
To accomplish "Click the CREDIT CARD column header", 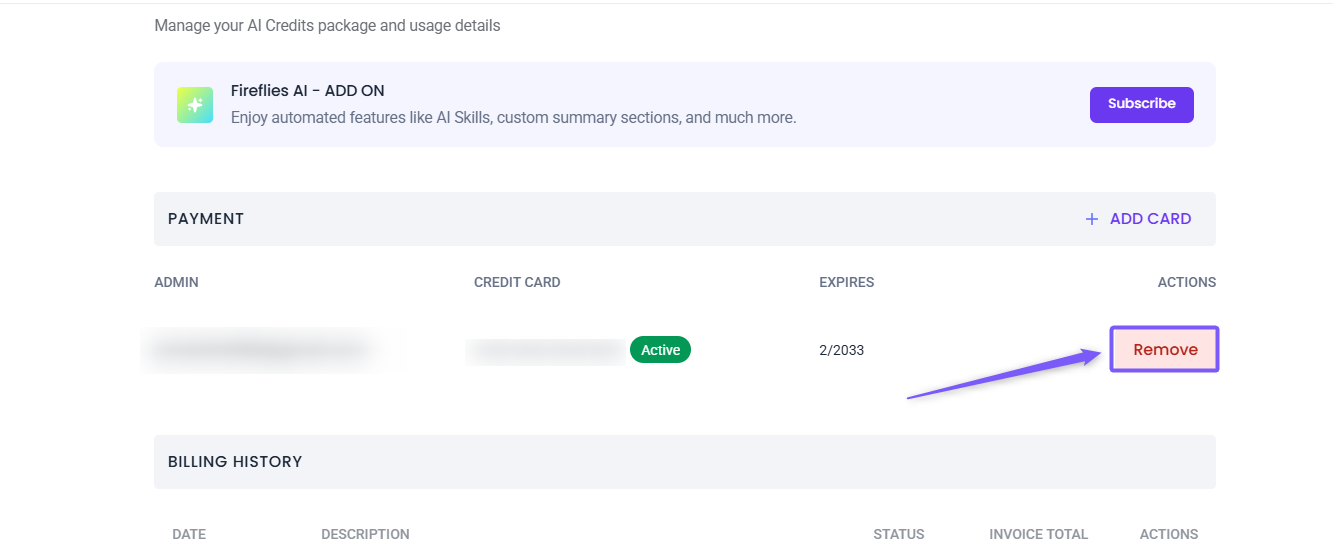I will click(517, 282).
